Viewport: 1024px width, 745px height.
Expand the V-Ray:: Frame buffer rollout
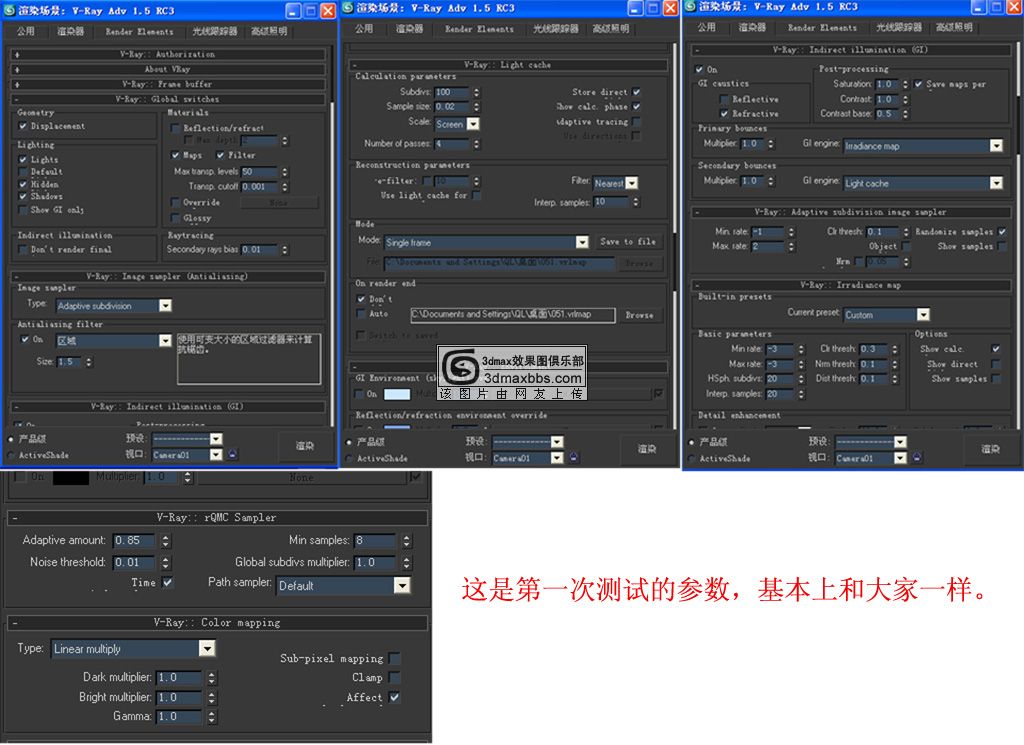coord(168,84)
